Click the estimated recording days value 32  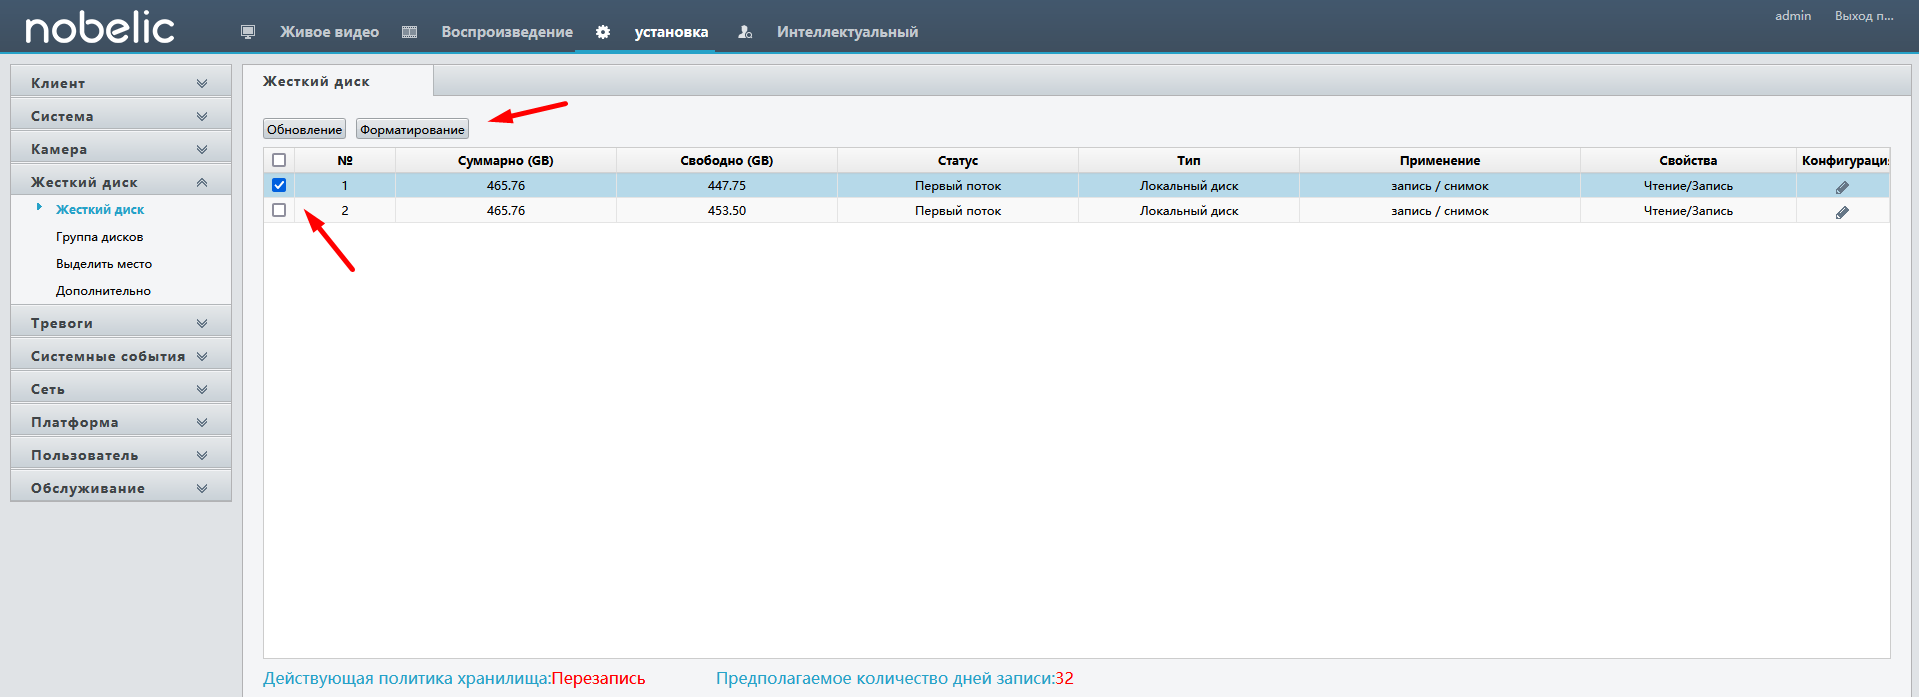[x=1064, y=678]
